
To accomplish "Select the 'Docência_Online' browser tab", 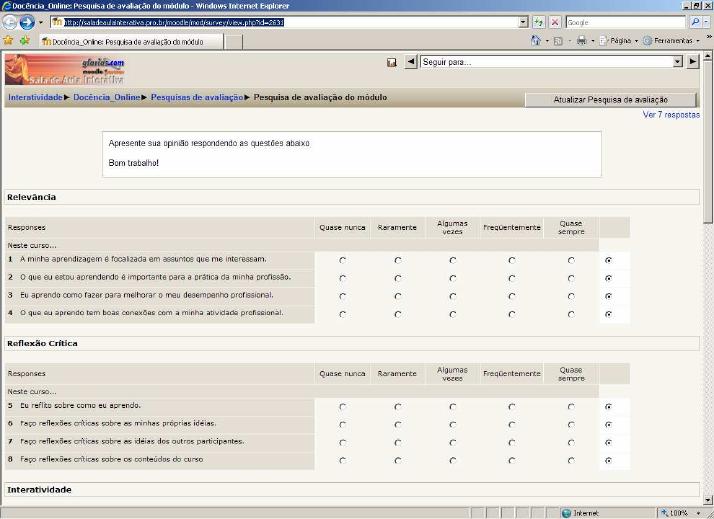I will [130, 41].
